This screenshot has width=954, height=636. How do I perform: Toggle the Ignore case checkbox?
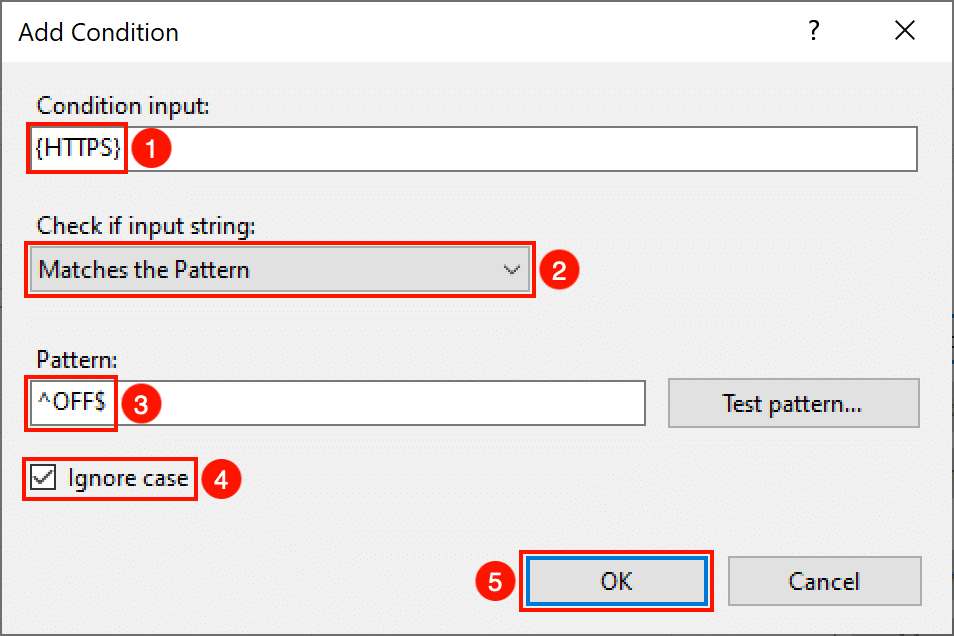point(43,478)
